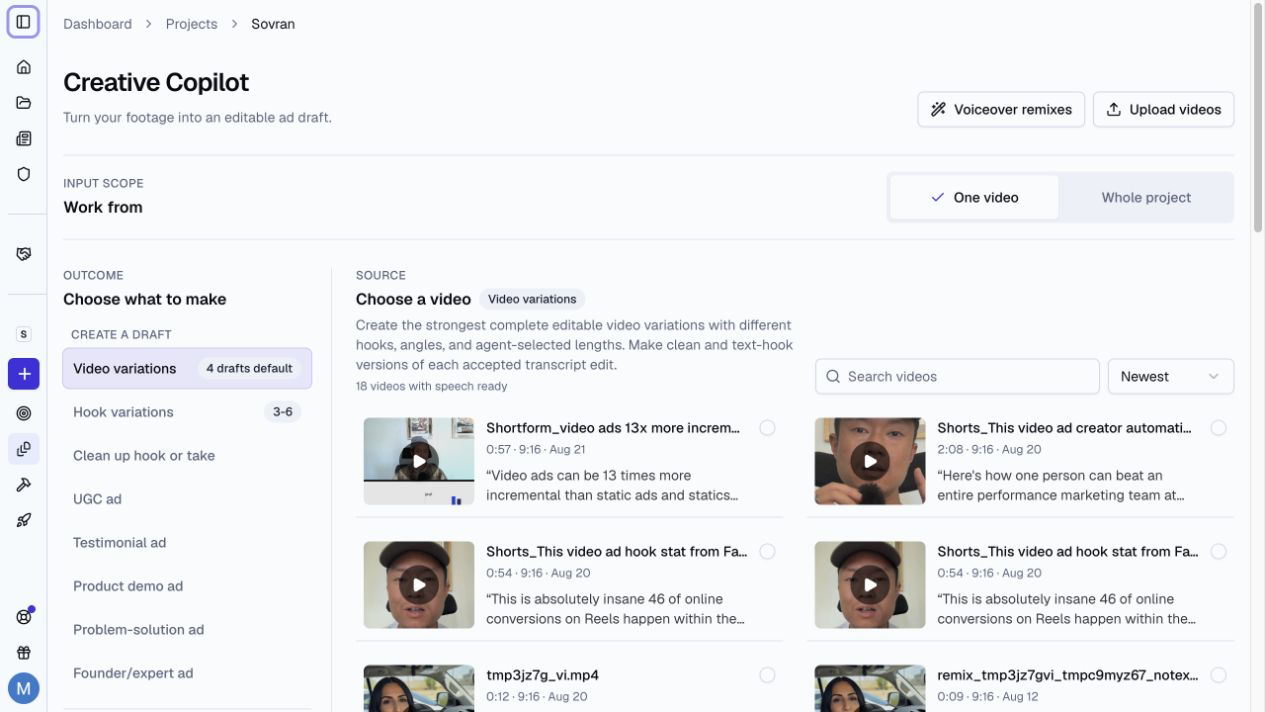Play the right 0:54 hook stat thumbnail

(x=870, y=585)
